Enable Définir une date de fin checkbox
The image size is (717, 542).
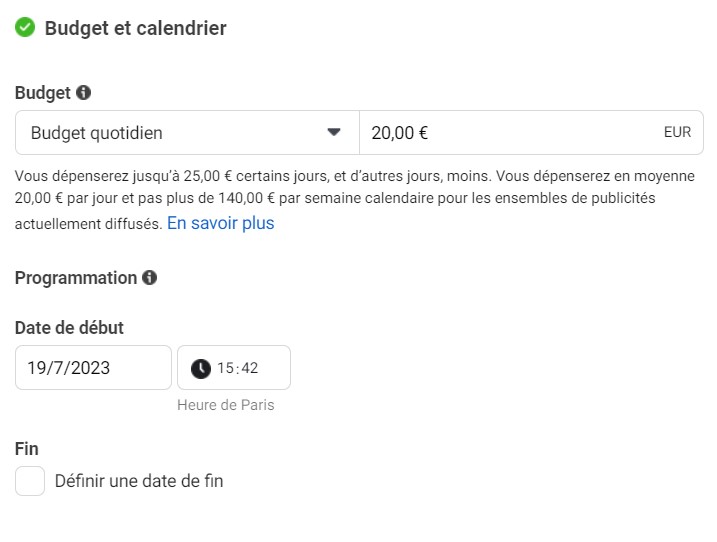tap(30, 481)
